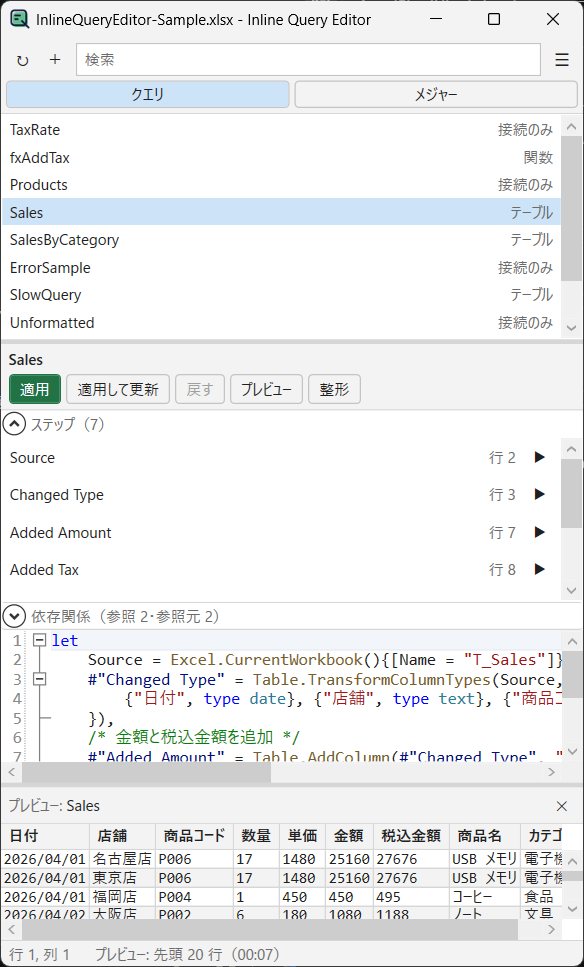Click the query list scrollbar up arrow
This screenshot has width=584, height=967.
coord(572,127)
